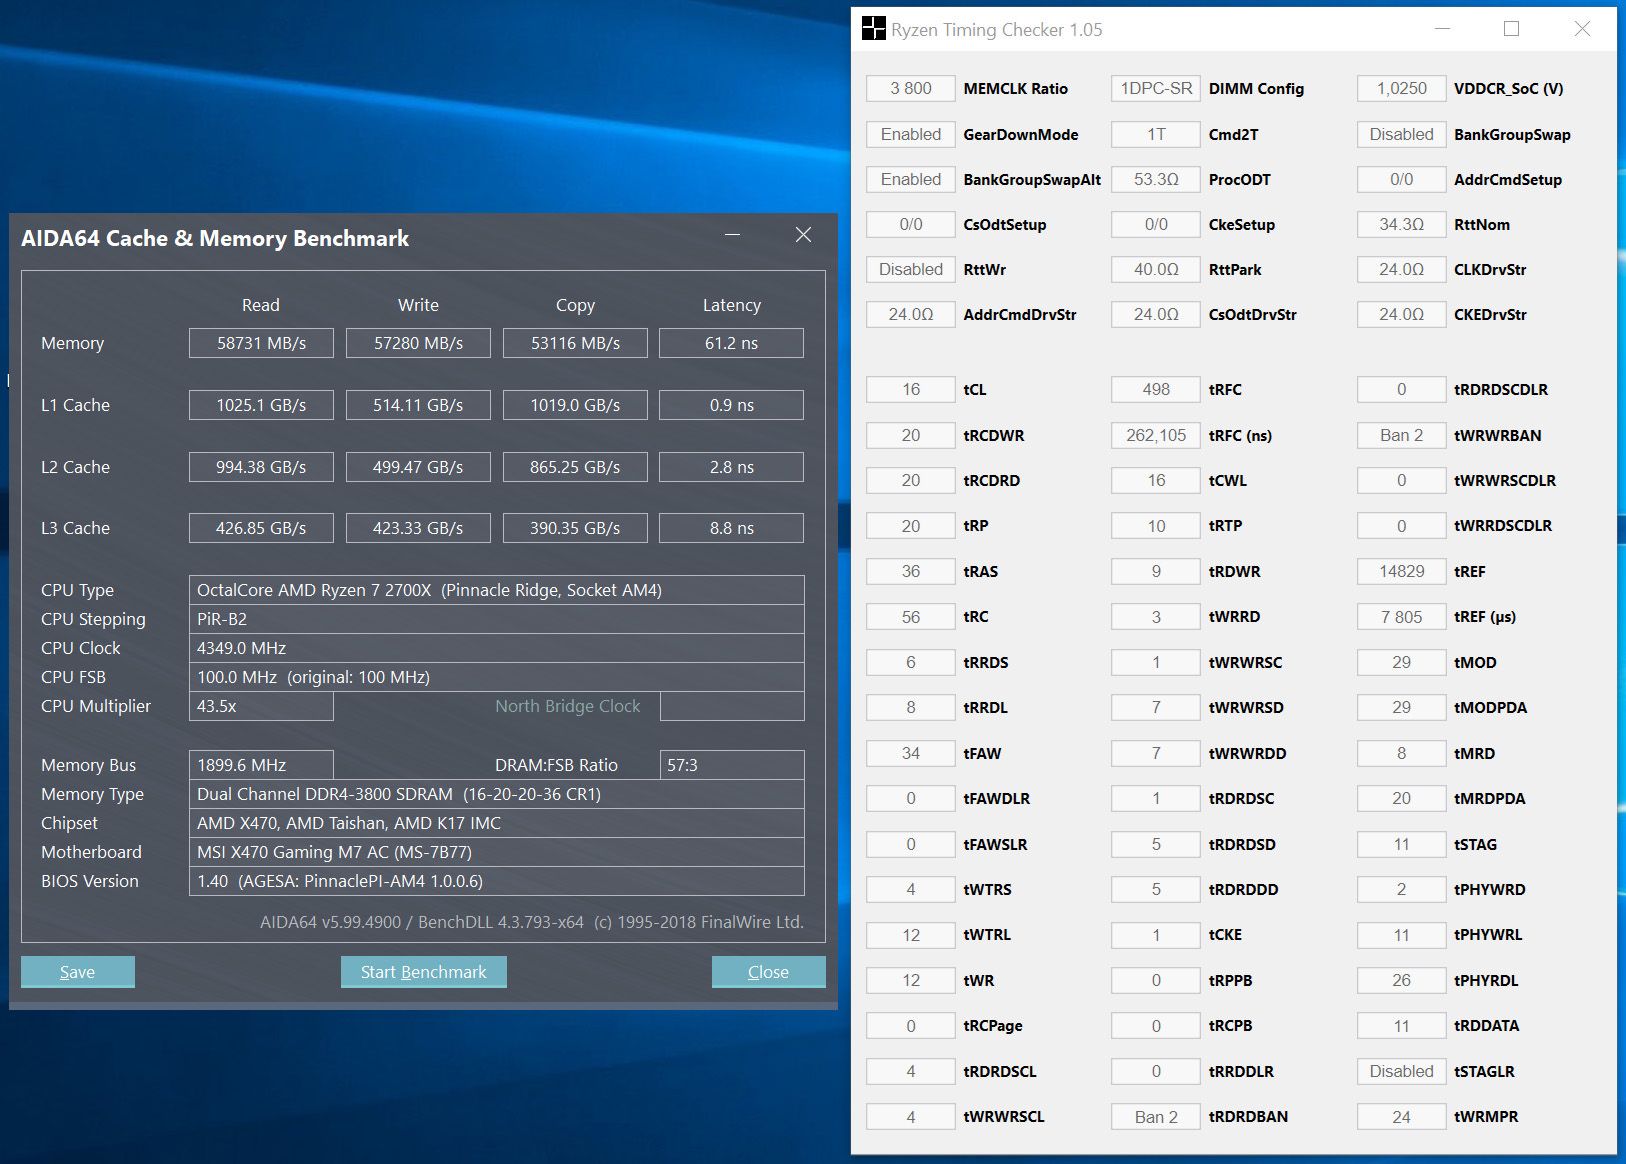Viewport: 1626px width, 1164px height.
Task: Select the ProcODT 53.3Ω value box
Action: tap(1155, 179)
